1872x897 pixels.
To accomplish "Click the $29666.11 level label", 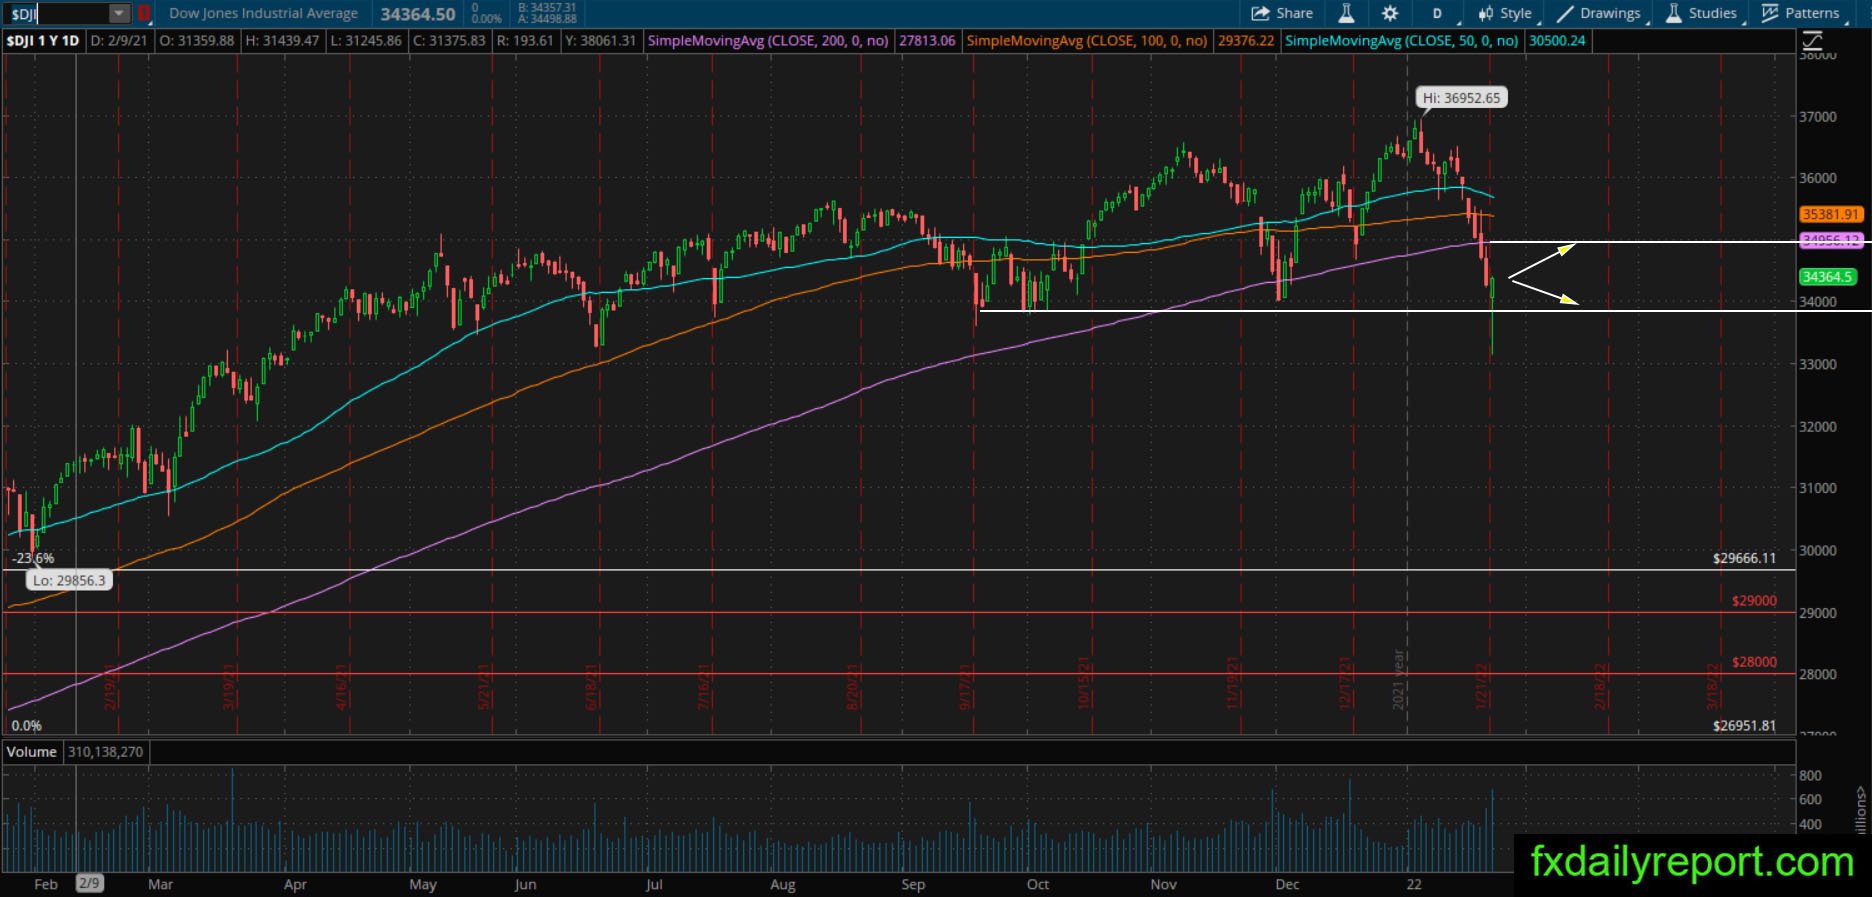I will click(1744, 558).
